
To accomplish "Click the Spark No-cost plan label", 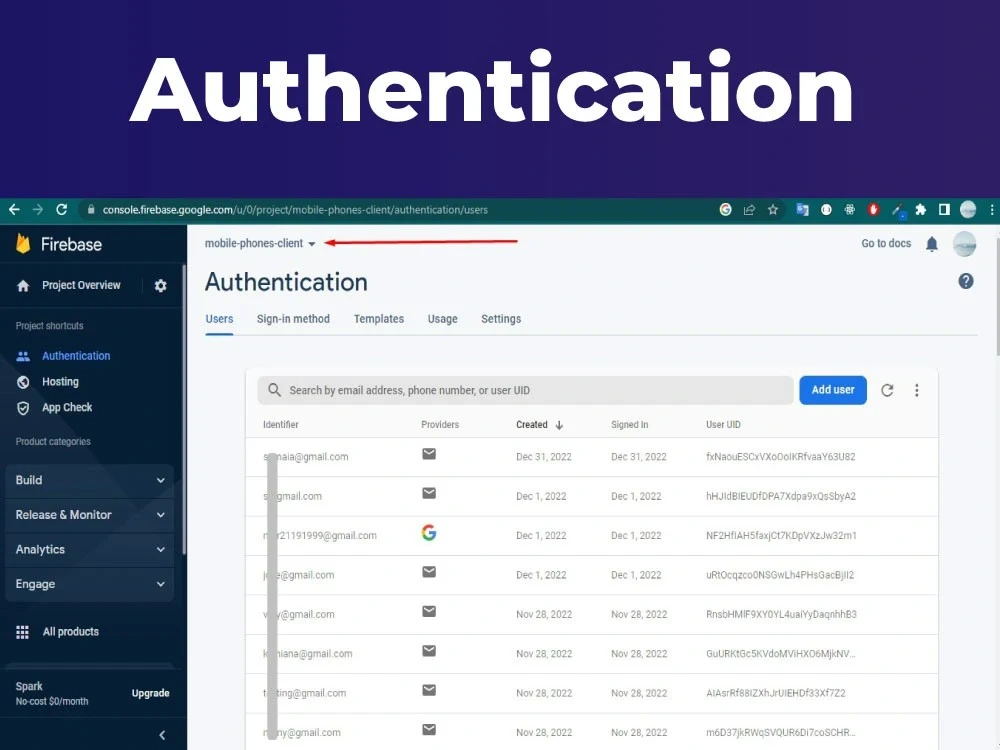I will pos(52,693).
